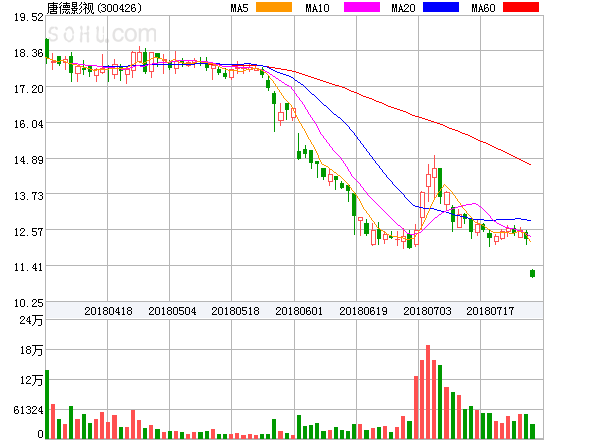Screen dimensions: 600x440
Task: Click the MA10 legend label
Action: [x=317, y=8]
